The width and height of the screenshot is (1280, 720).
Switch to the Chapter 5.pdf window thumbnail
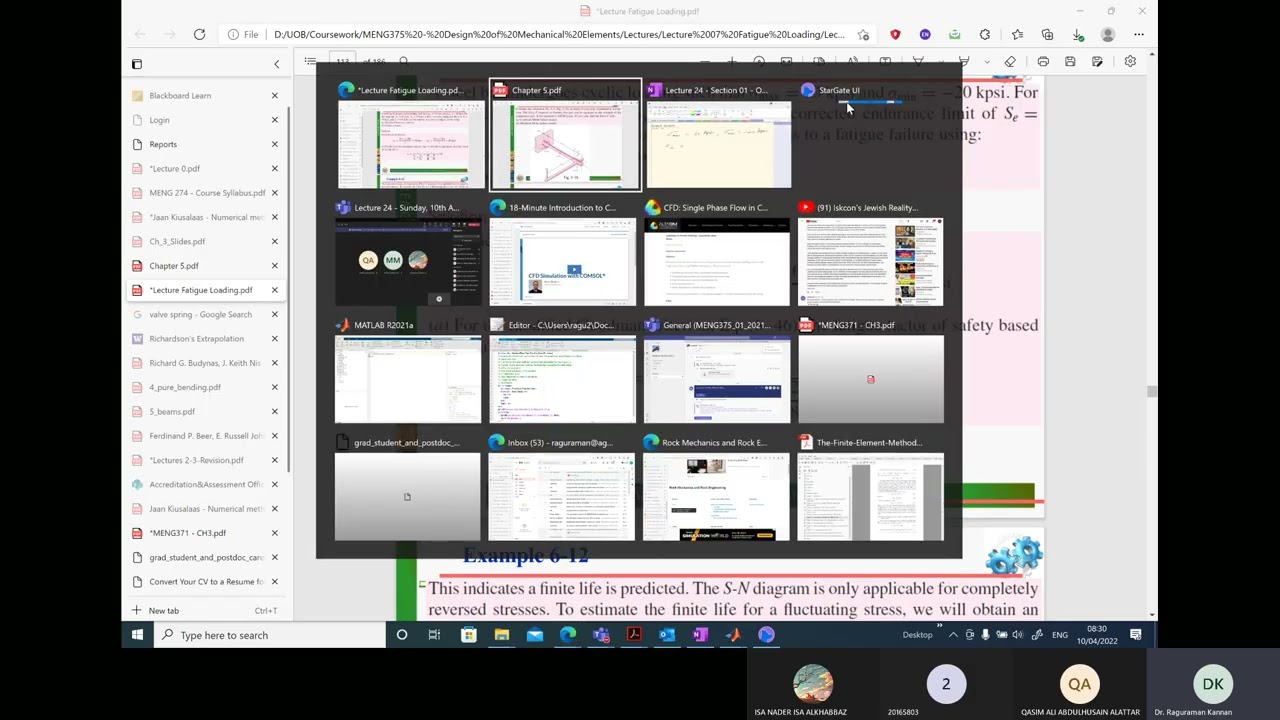pos(565,135)
